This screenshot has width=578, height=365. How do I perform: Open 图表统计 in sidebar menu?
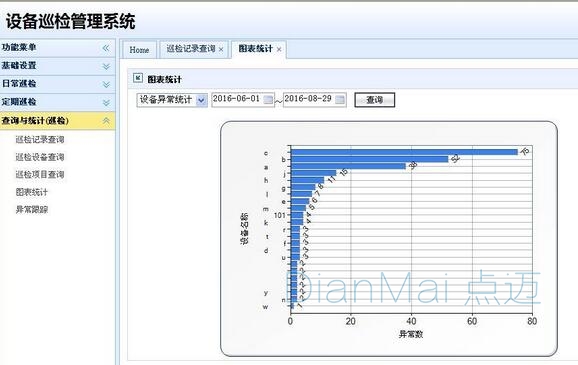pos(32,192)
